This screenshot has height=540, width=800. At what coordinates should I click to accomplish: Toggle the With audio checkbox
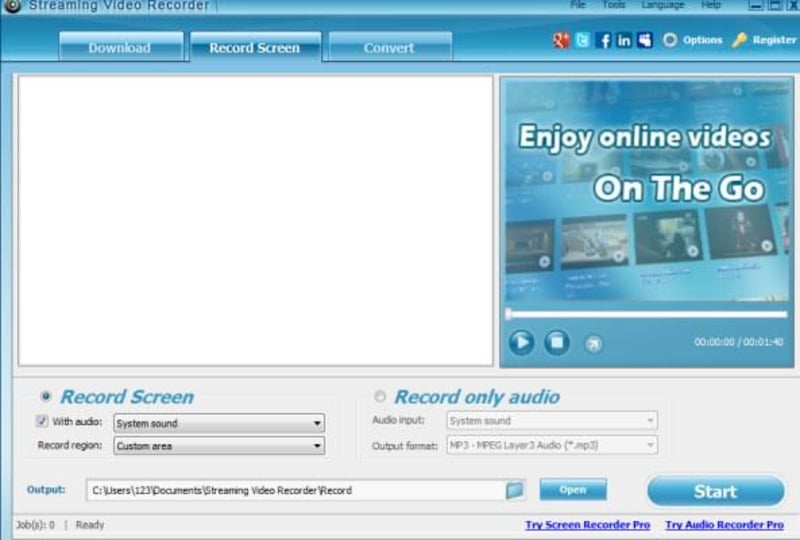(42, 421)
